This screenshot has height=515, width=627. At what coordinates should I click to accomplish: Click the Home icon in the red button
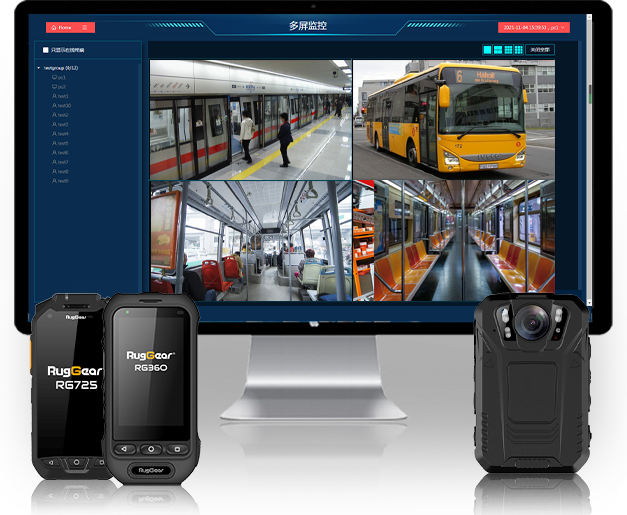[52, 27]
